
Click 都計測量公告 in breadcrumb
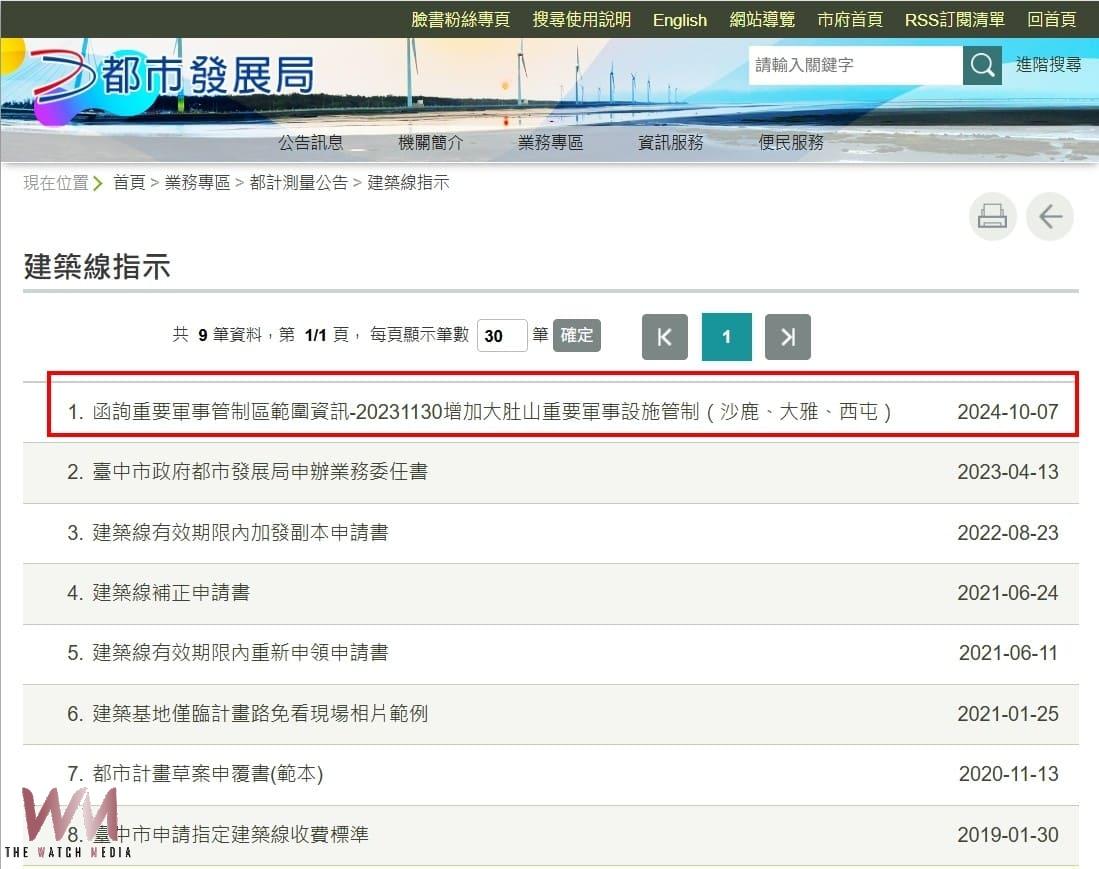click(299, 183)
